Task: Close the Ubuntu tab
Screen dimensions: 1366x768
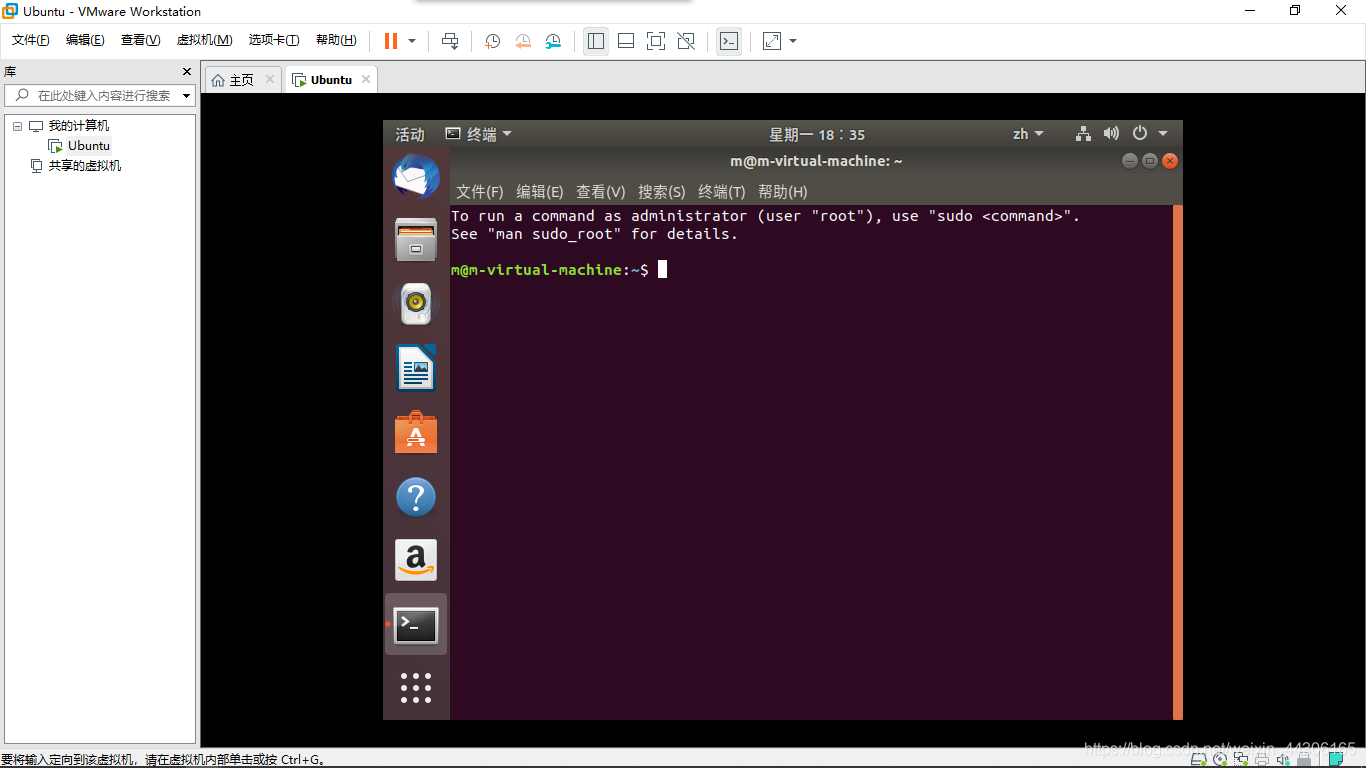Action: pyautogui.click(x=366, y=79)
